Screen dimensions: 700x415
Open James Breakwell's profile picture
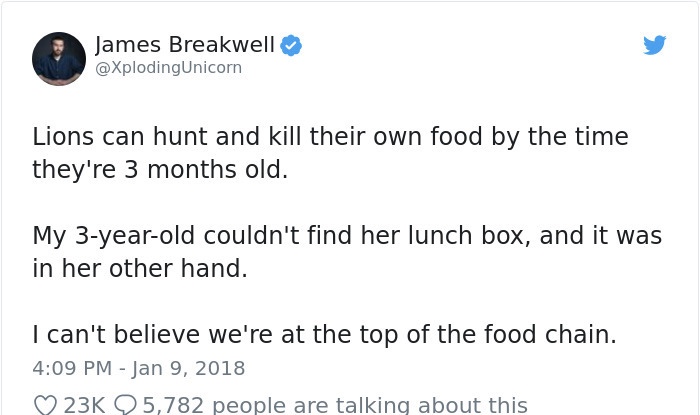tap(58, 58)
